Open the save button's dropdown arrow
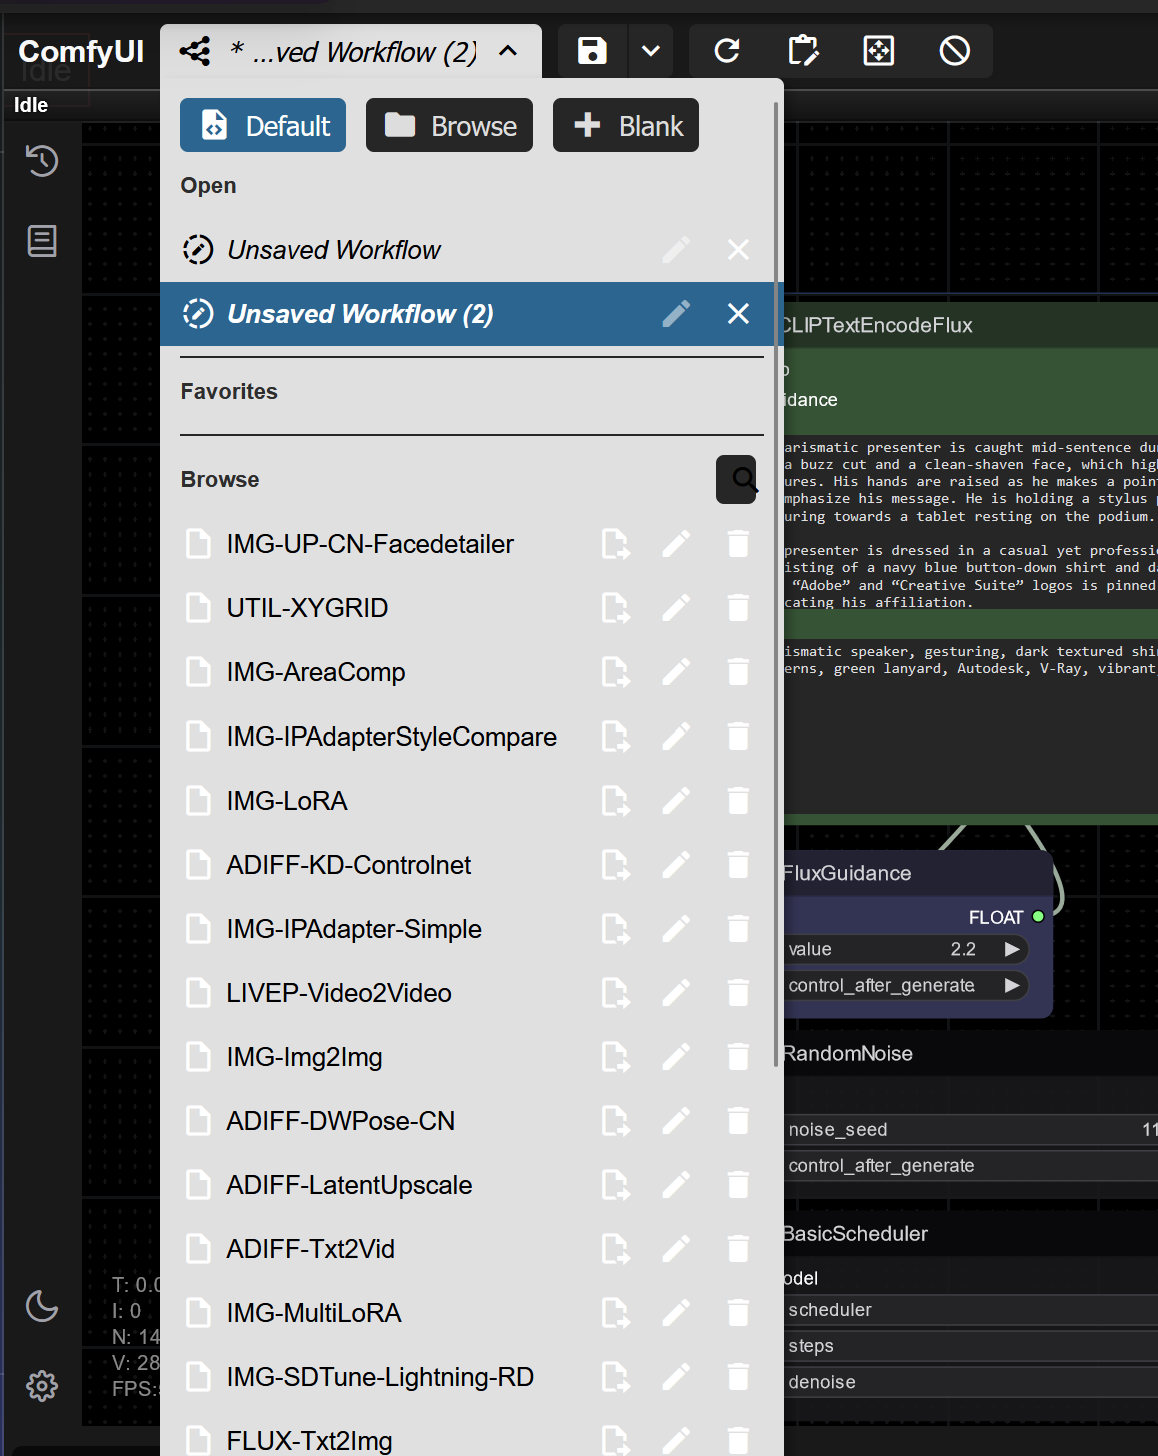Screen dimensions: 1158x1456 click(x=650, y=50)
